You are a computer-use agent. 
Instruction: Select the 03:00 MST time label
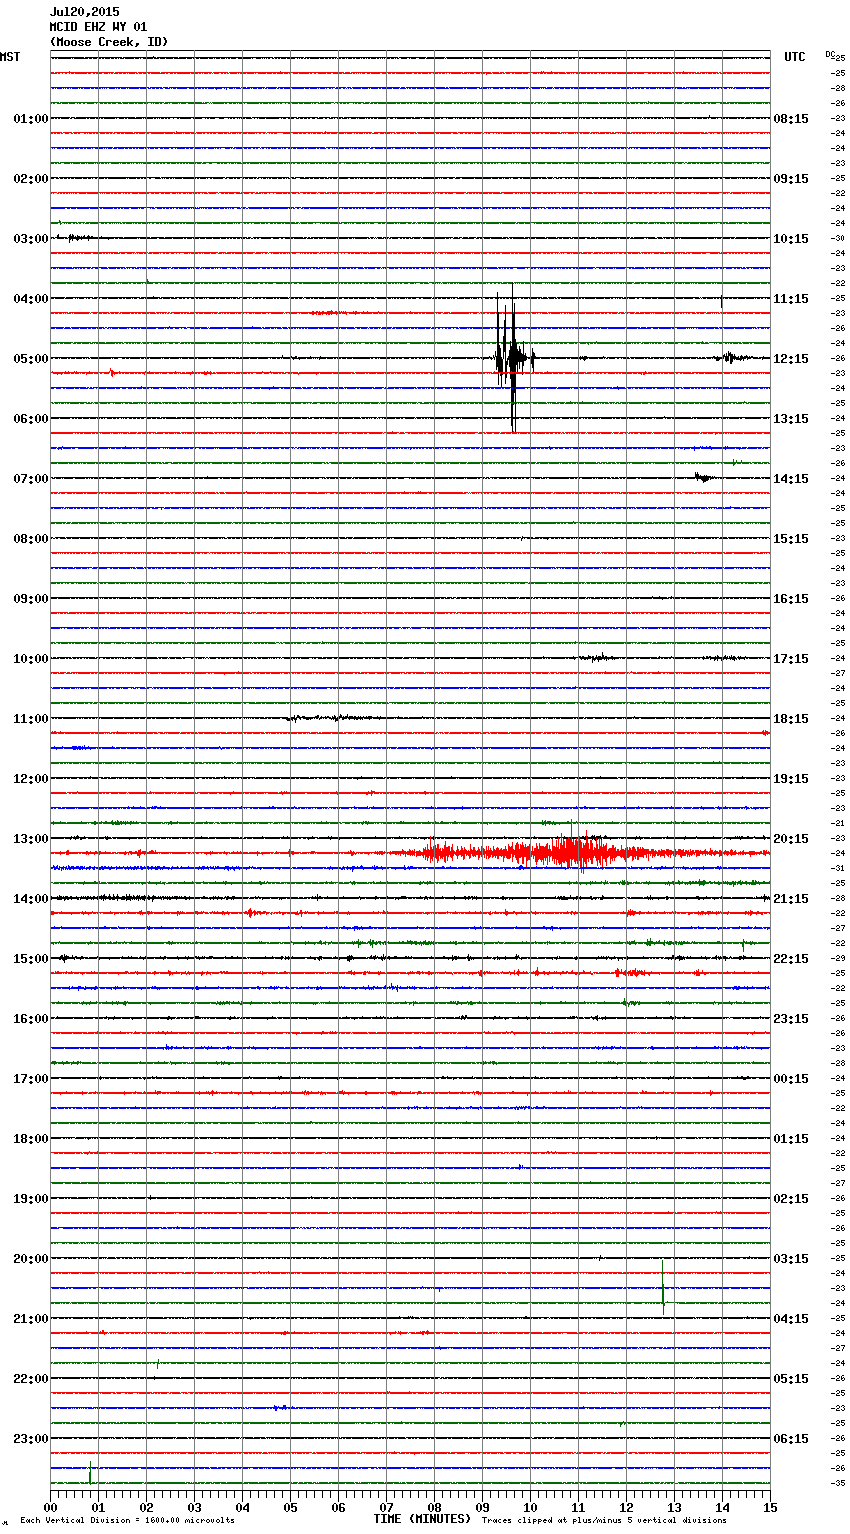(x=31, y=239)
